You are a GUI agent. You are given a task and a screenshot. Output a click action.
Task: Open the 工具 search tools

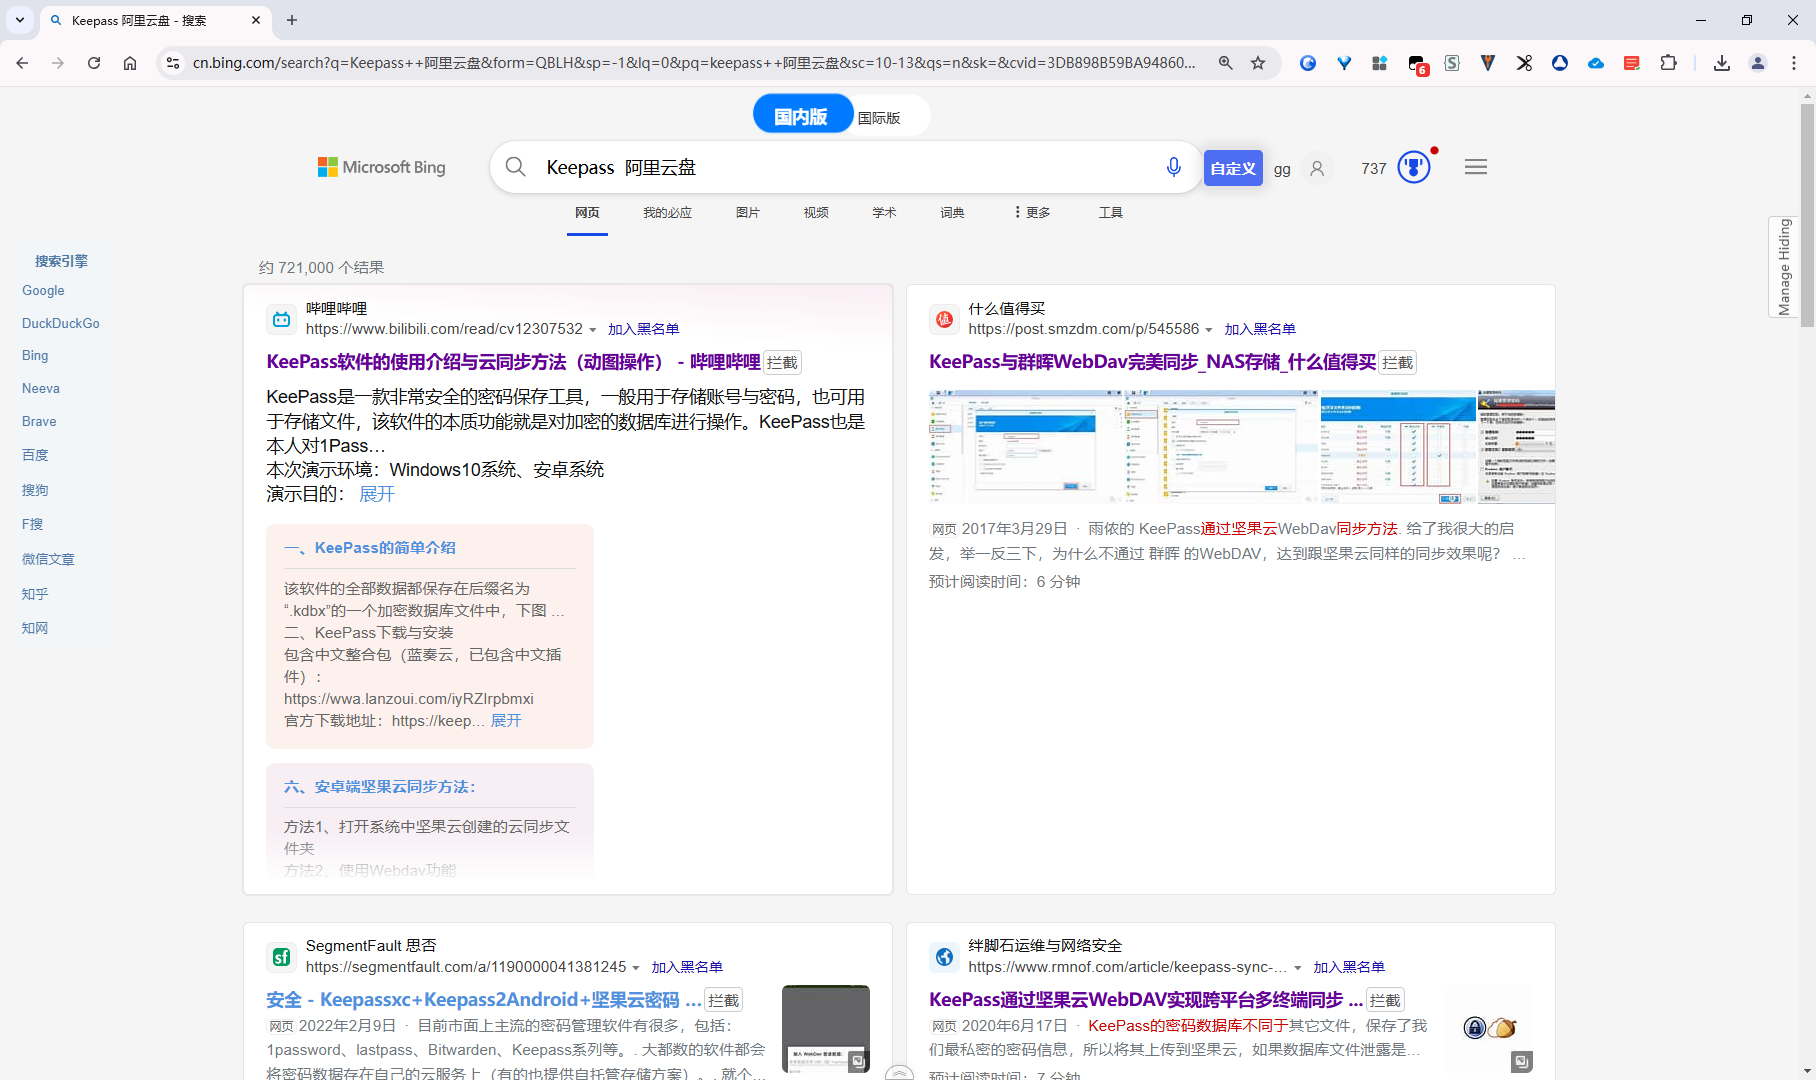[x=1111, y=212]
